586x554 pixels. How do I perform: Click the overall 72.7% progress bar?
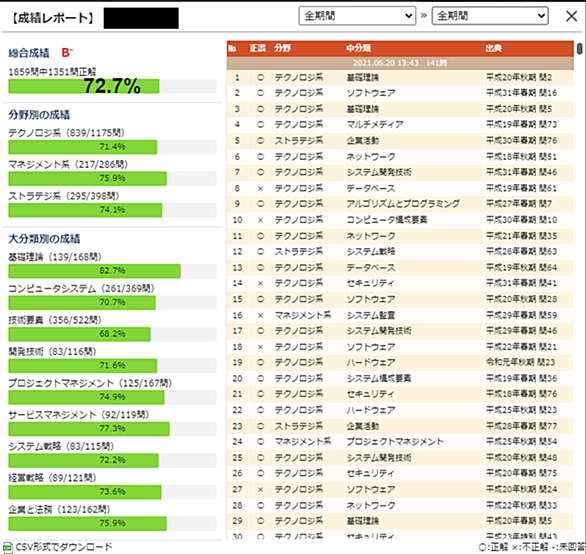[112, 86]
